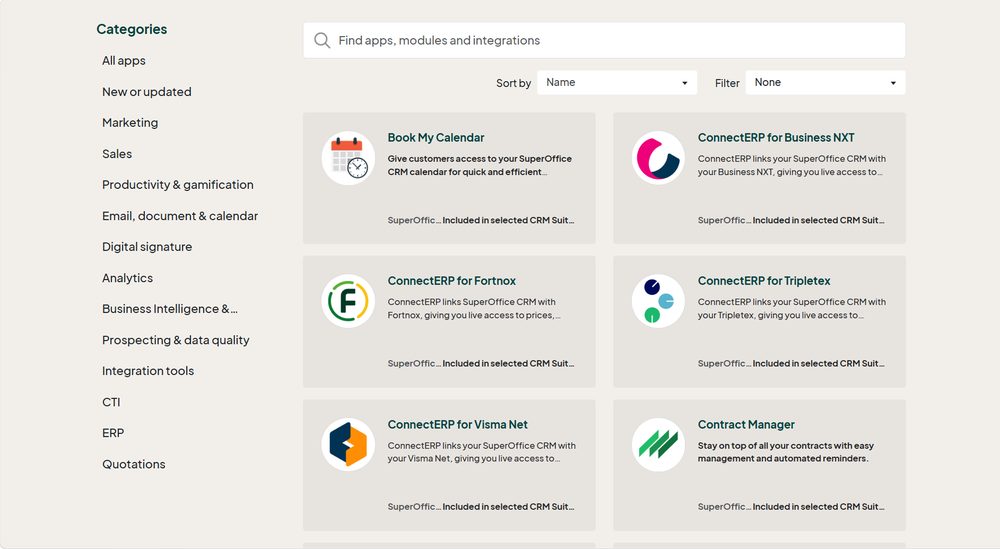Focus the Find apps search field

[x=604, y=40]
